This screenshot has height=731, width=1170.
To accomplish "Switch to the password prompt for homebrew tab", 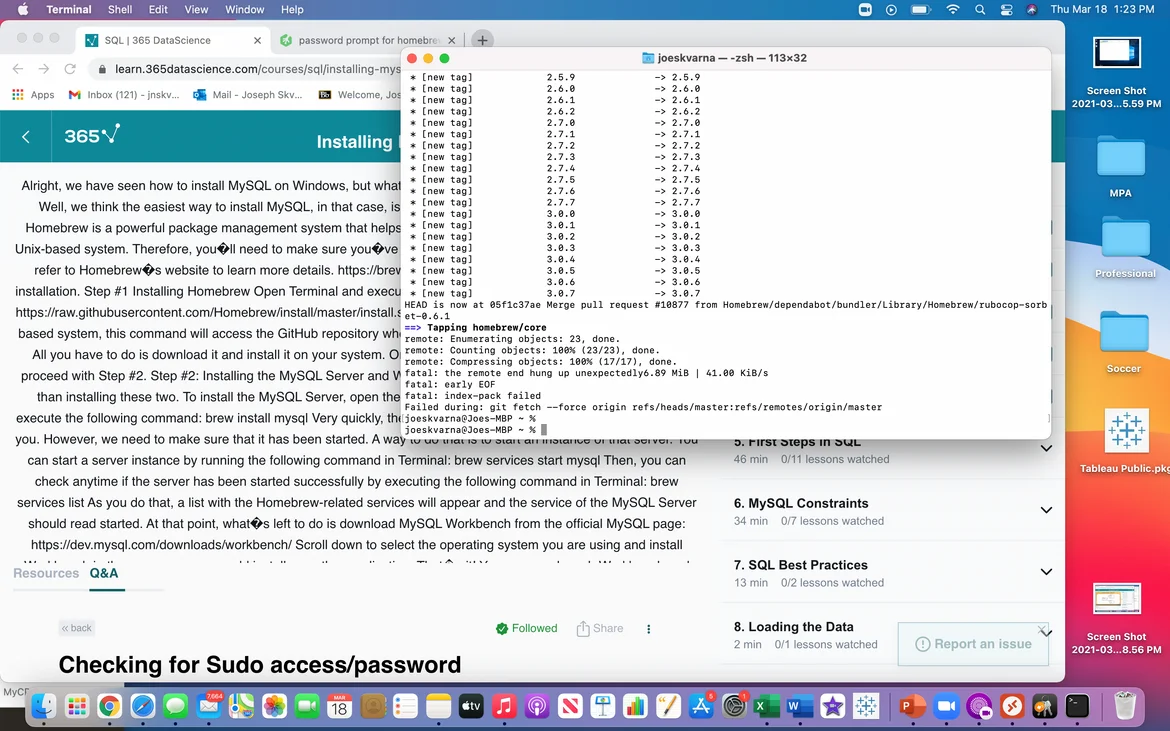I will (x=366, y=40).
